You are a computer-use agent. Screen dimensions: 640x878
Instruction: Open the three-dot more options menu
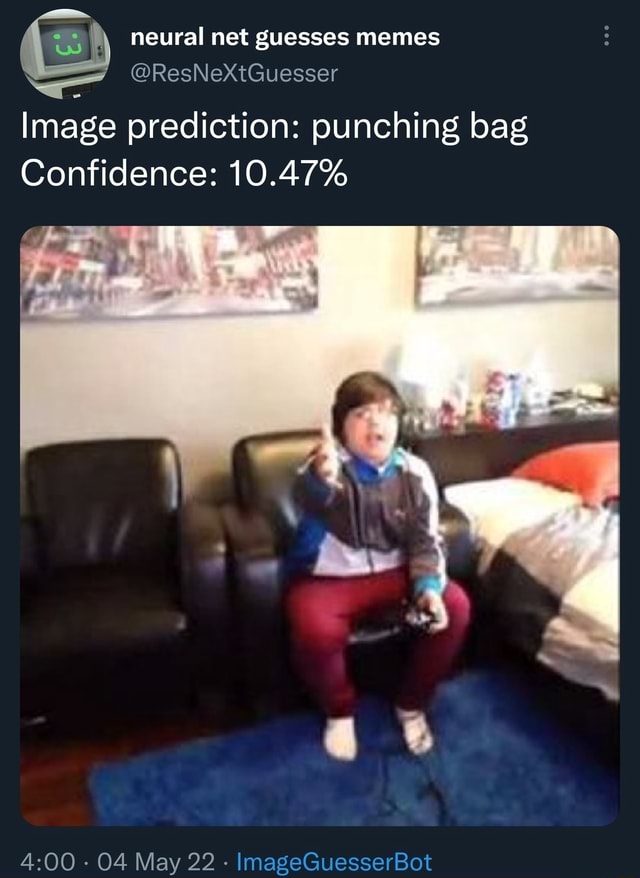[x=606, y=36]
